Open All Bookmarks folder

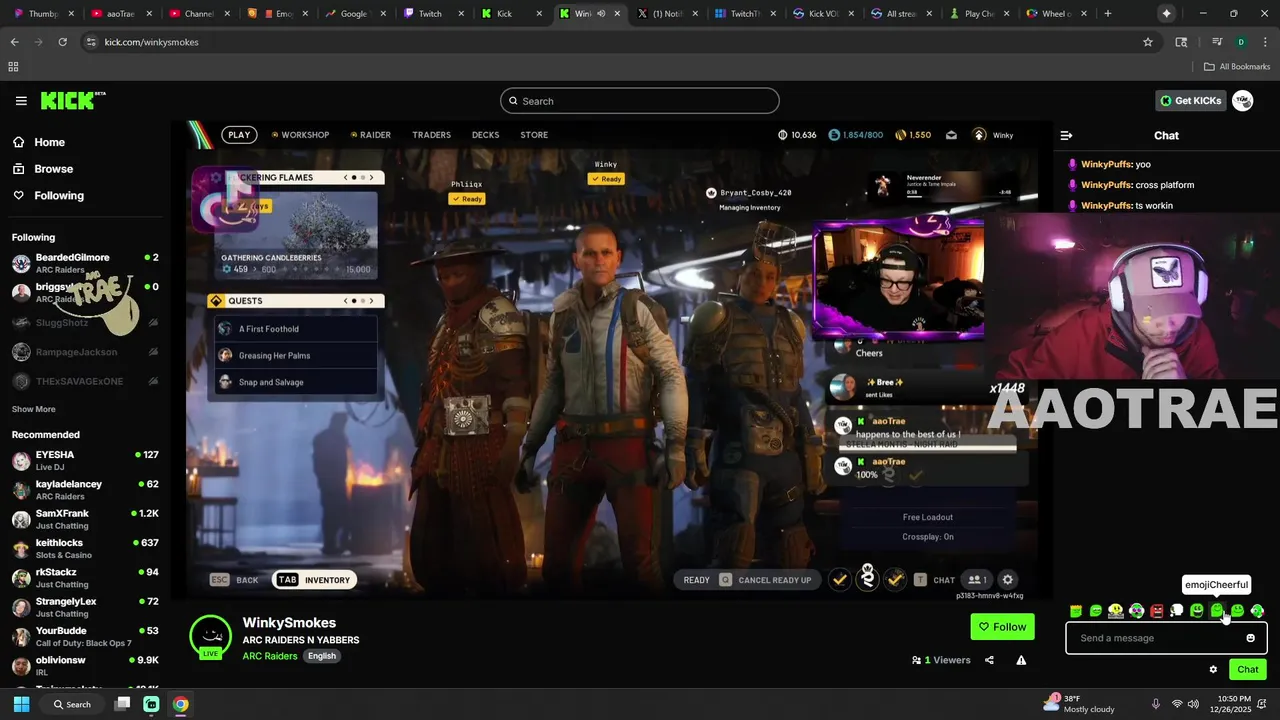(1237, 67)
